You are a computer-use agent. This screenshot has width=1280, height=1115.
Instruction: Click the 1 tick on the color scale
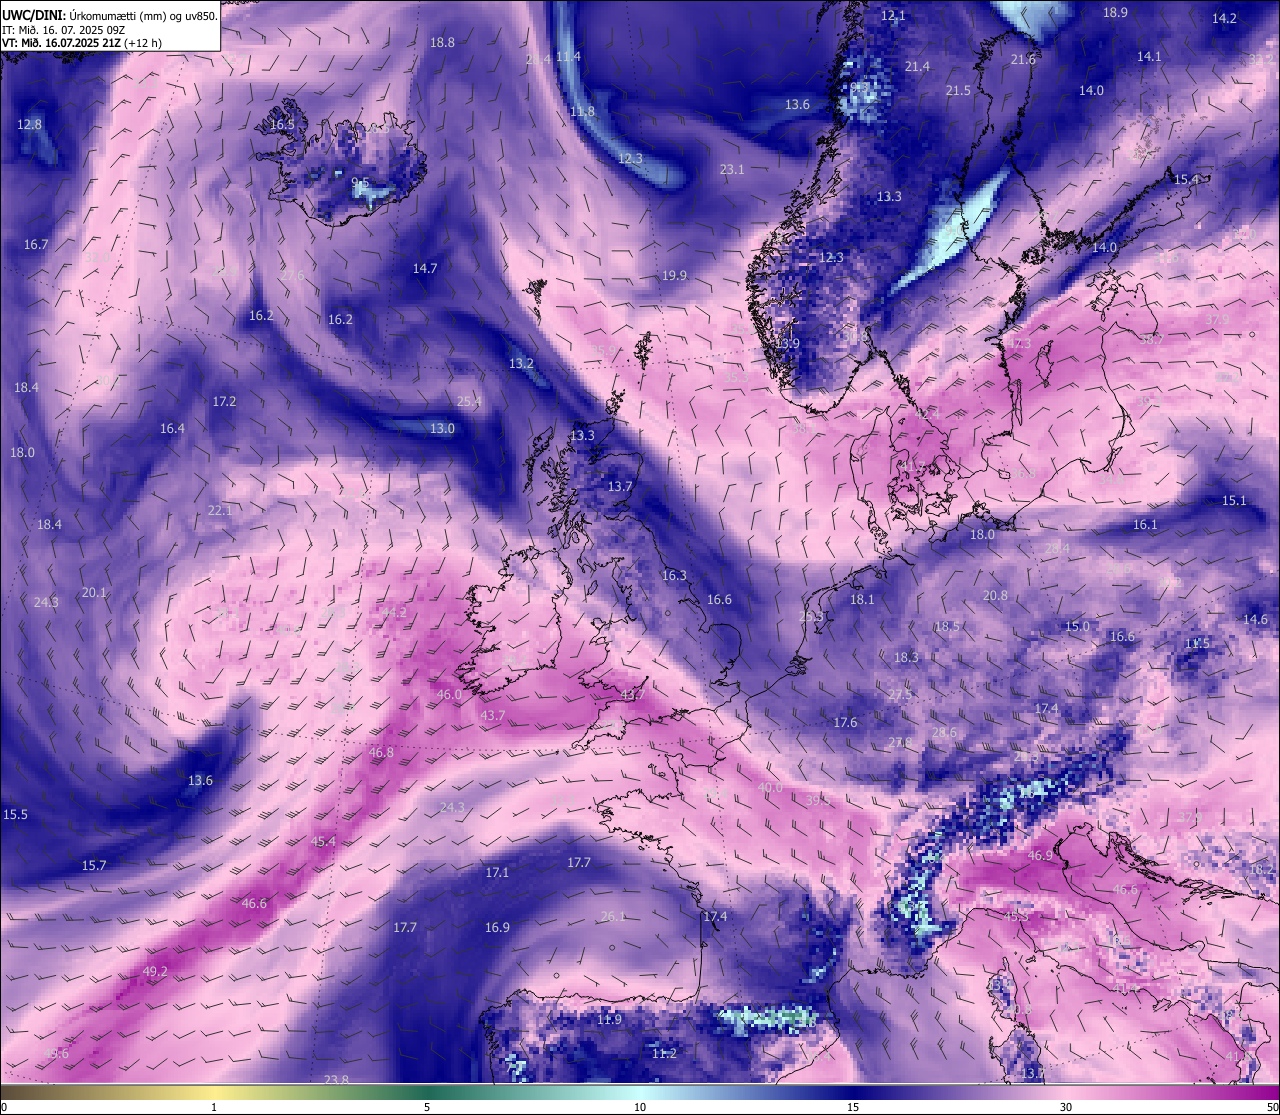coord(214,1107)
